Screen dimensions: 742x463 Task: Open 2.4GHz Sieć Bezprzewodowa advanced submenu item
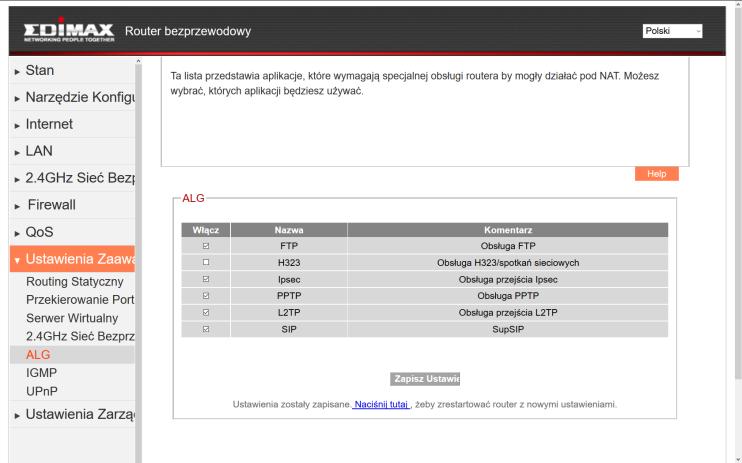(80, 336)
